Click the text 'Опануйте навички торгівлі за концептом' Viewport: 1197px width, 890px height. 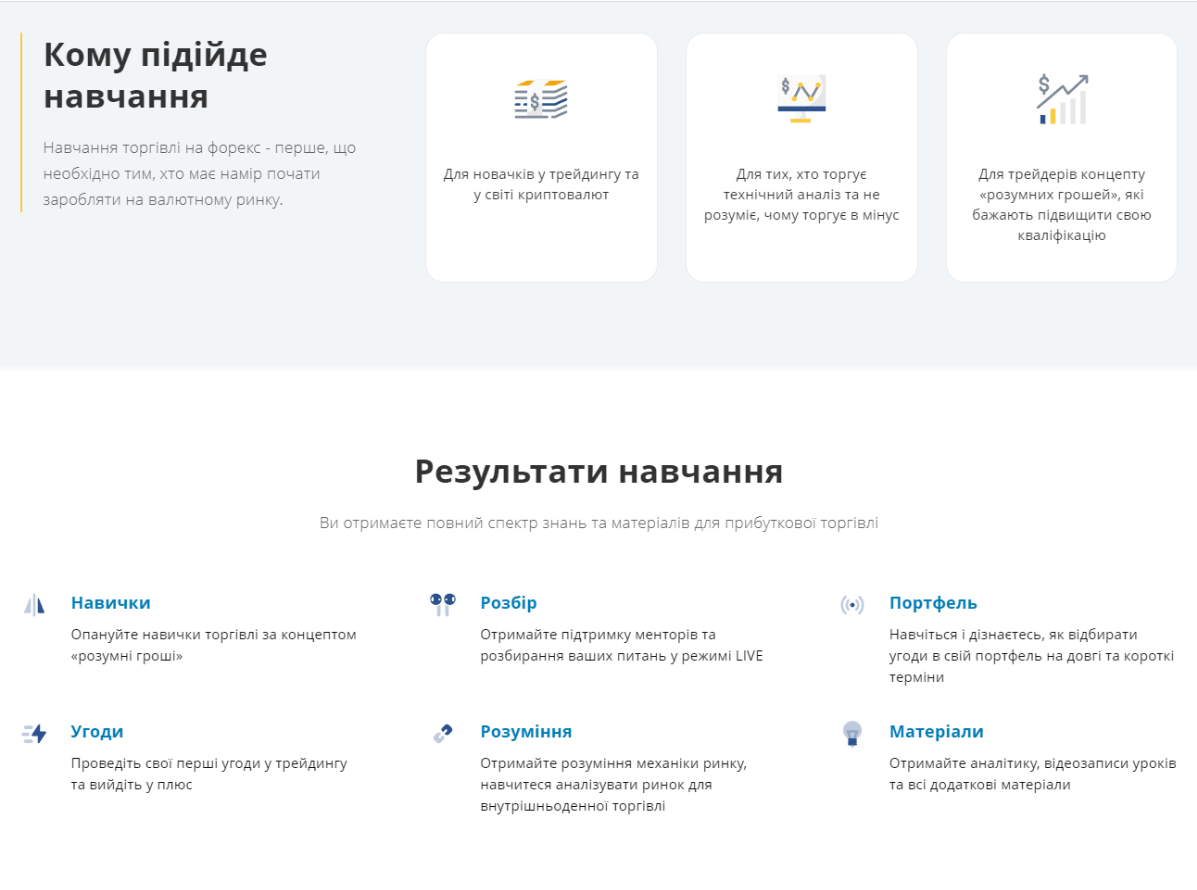(214, 645)
